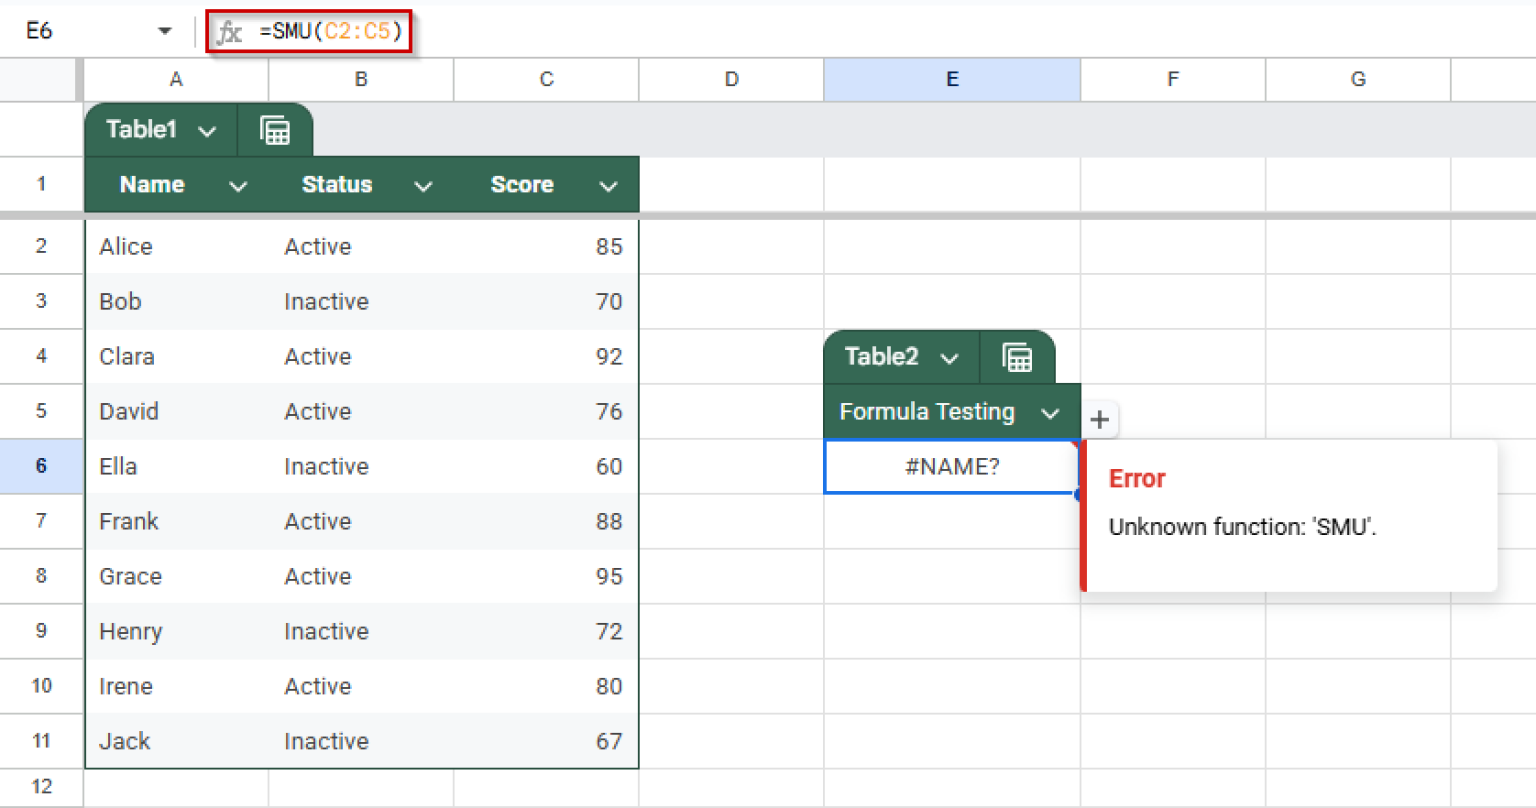1536x808 pixels.
Task: Click the Table1 calculator view icon
Action: pyautogui.click(x=275, y=130)
